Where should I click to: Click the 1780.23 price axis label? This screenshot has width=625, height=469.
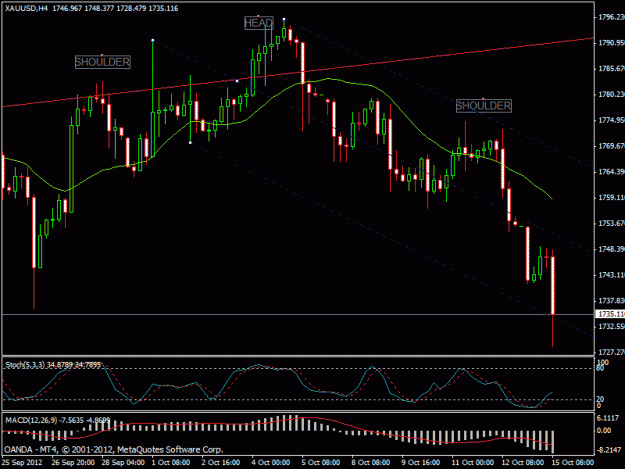point(611,94)
